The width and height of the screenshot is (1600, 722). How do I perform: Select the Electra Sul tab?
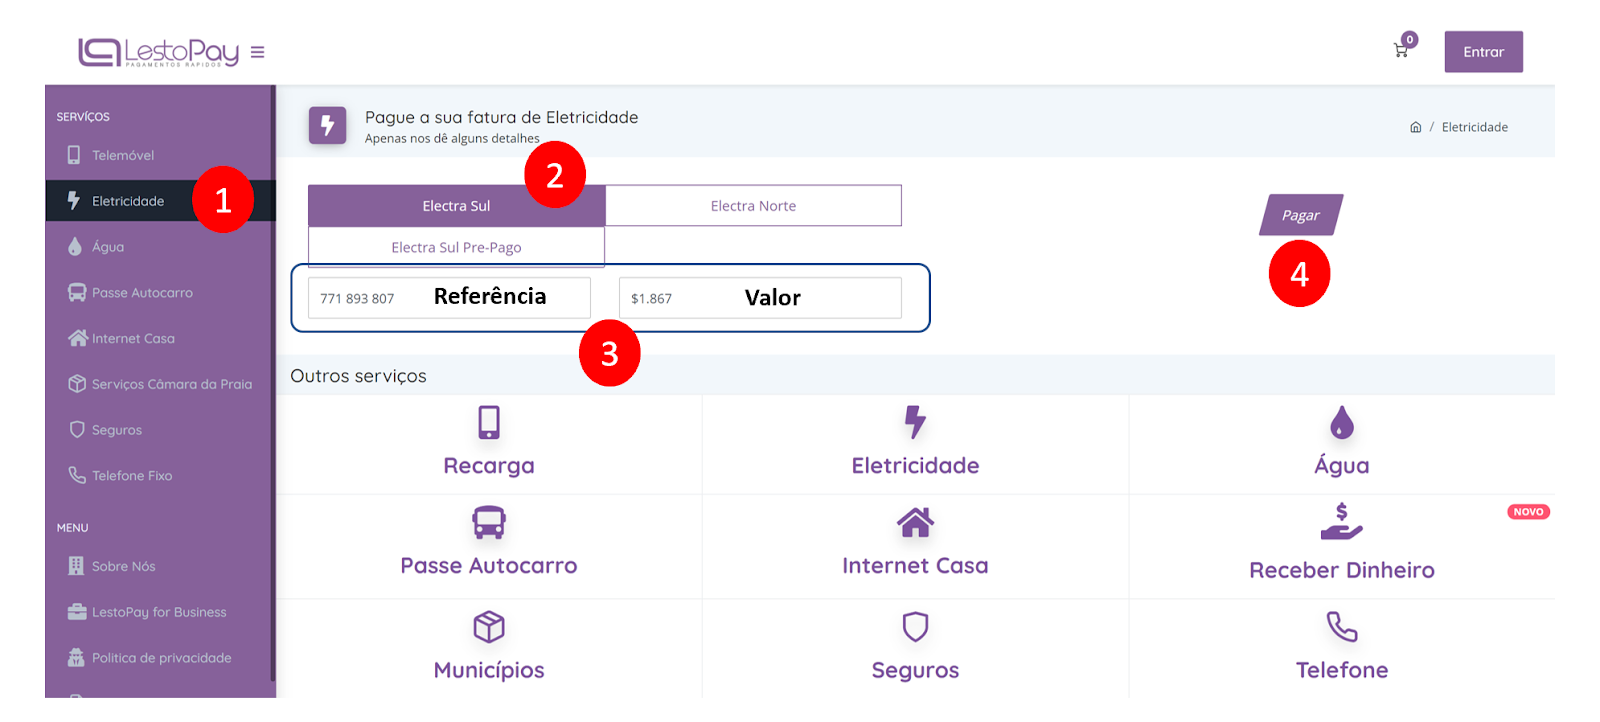click(x=456, y=206)
